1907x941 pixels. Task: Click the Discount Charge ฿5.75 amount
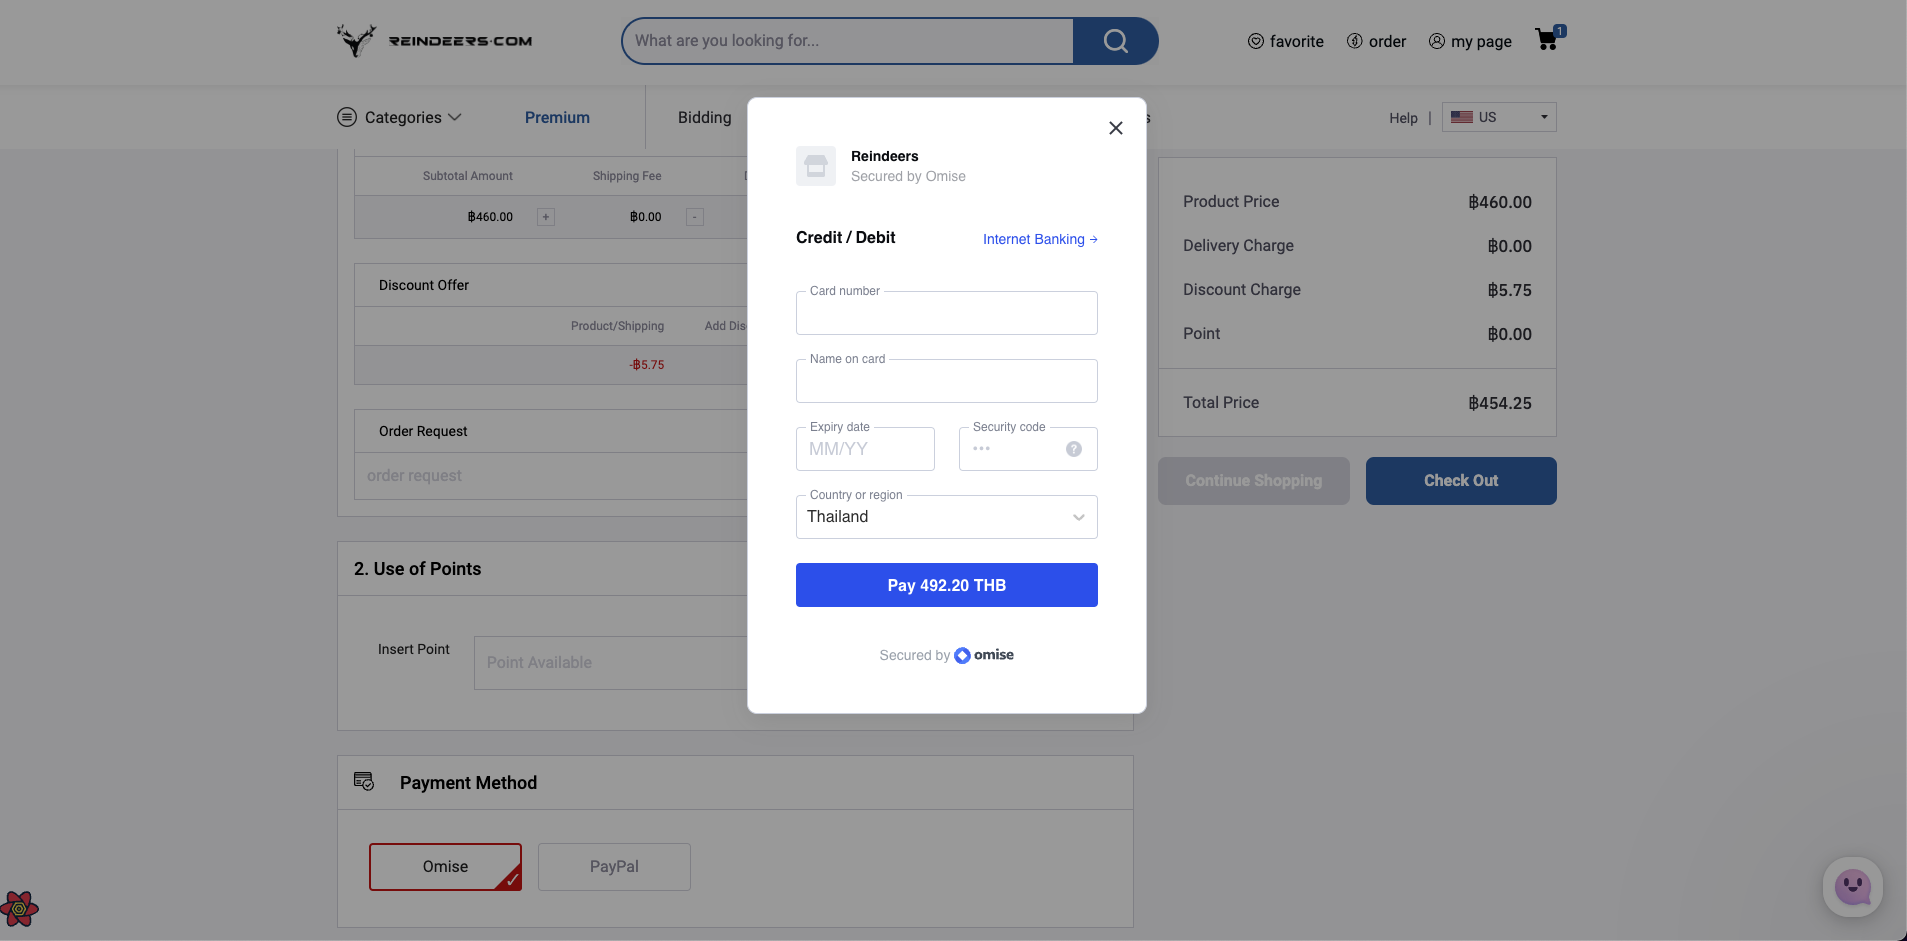point(1509,290)
